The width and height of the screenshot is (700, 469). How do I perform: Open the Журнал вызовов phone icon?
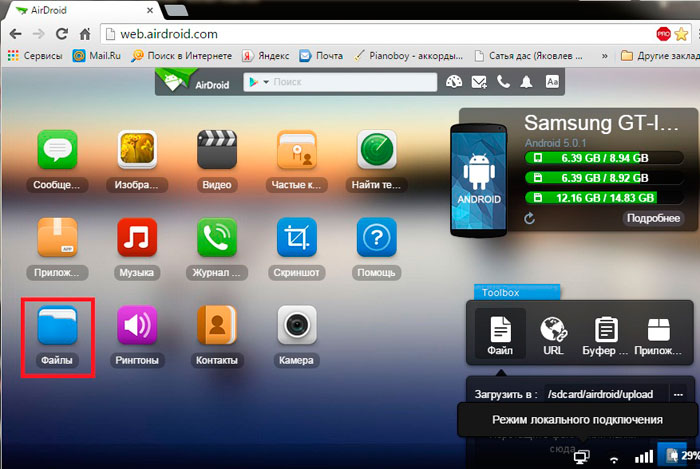[x=217, y=237]
